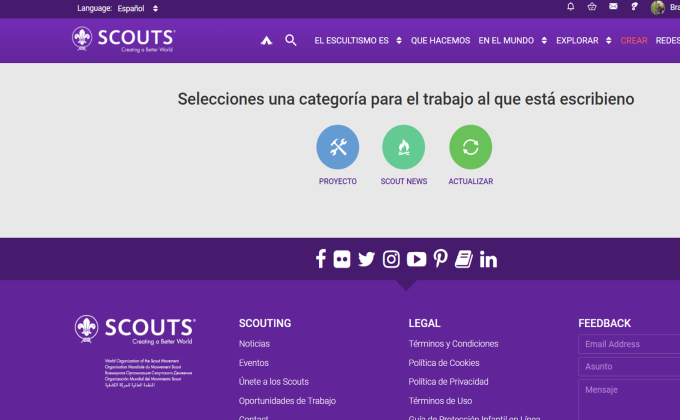Select the Scout News campfire icon

403,147
